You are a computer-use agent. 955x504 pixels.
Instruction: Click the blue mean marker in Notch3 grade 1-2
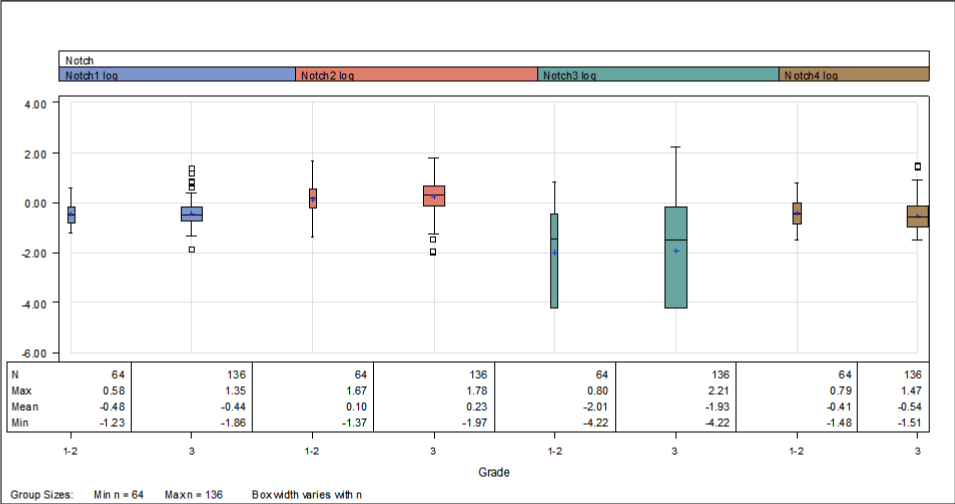pos(554,253)
